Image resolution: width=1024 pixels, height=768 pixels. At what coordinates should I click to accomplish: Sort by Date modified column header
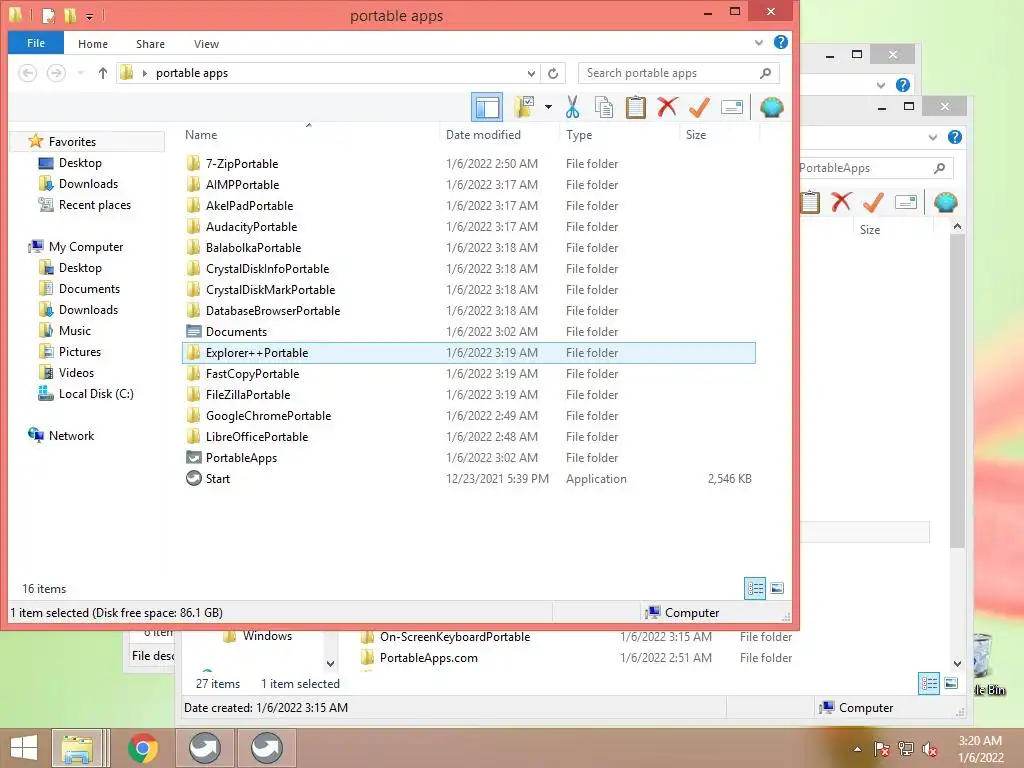[x=483, y=135]
